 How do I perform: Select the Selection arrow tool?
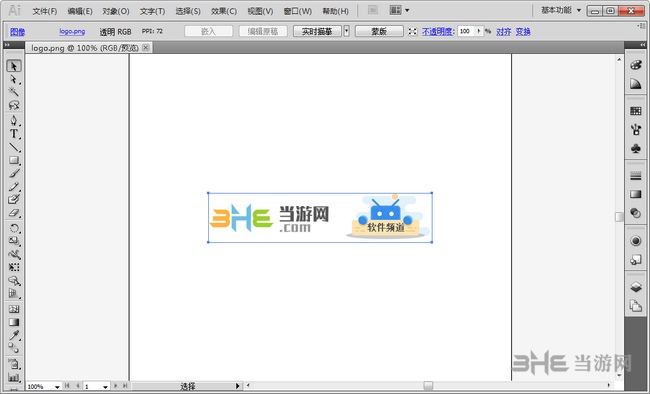click(x=14, y=66)
